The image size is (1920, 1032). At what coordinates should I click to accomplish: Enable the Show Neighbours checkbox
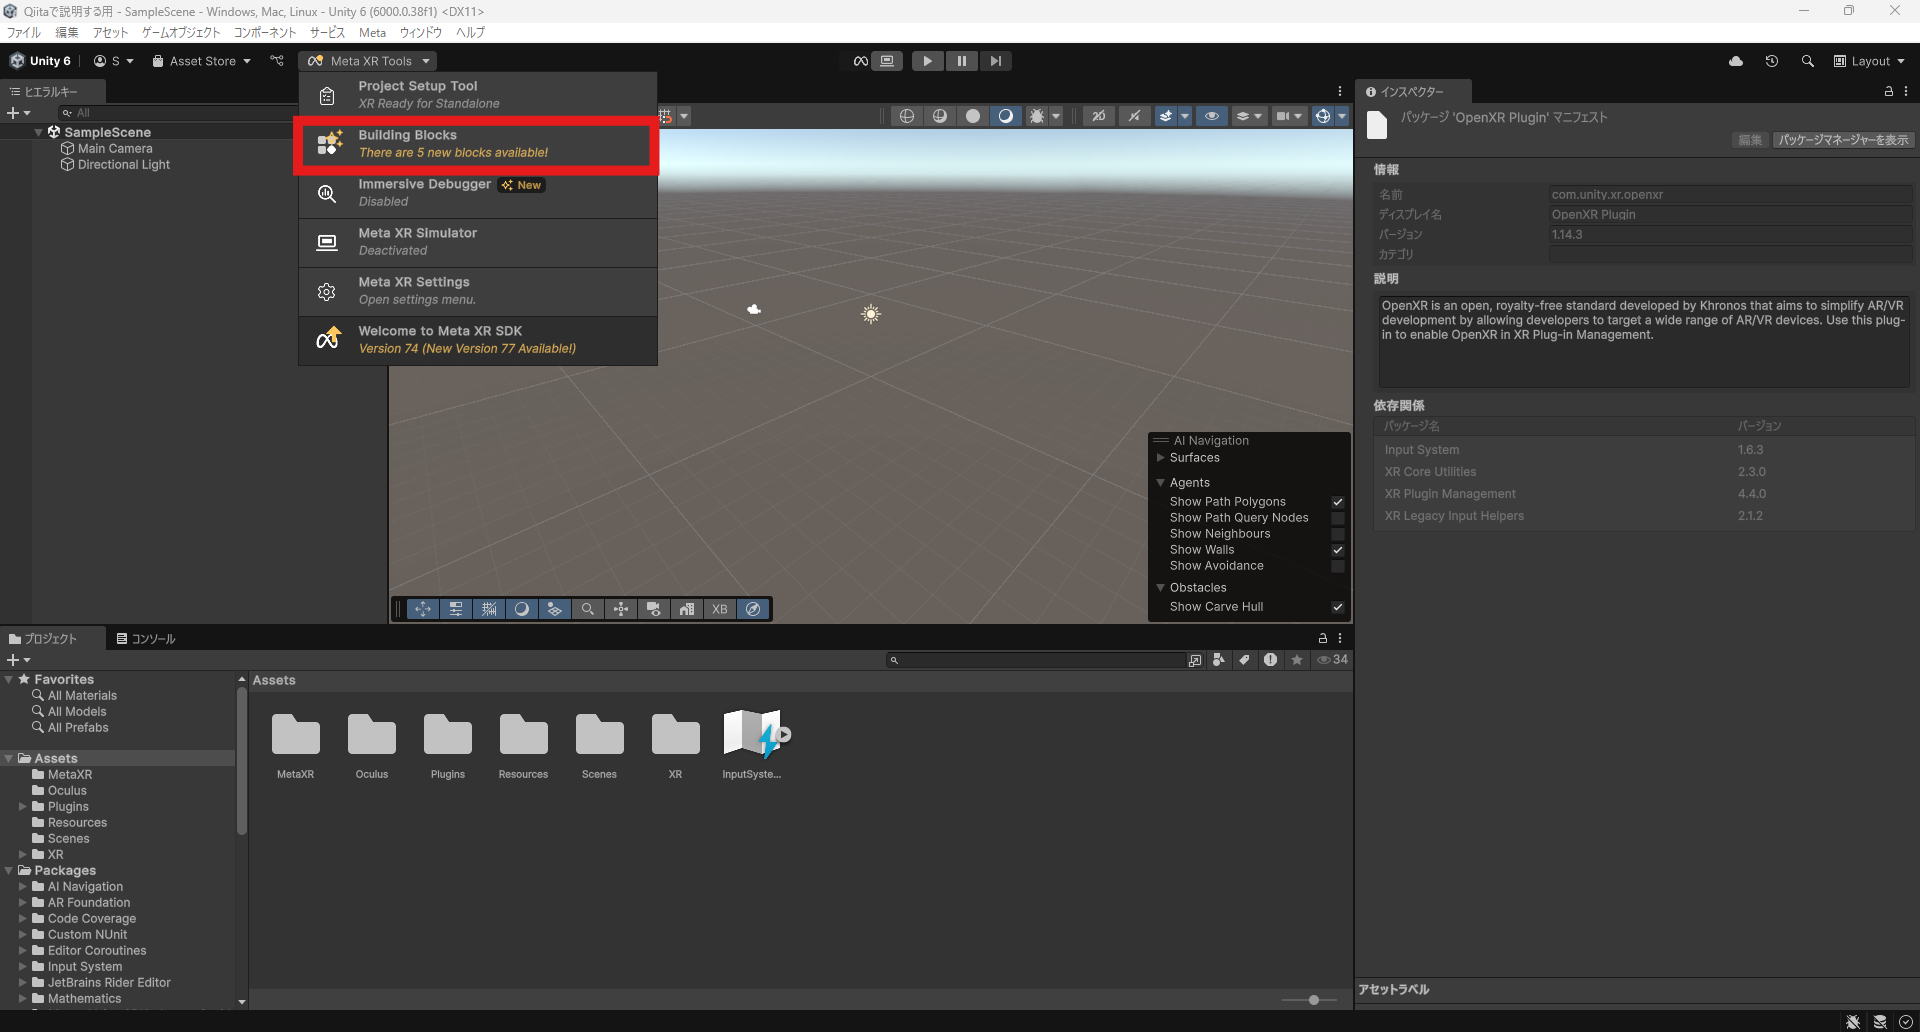[x=1337, y=534]
